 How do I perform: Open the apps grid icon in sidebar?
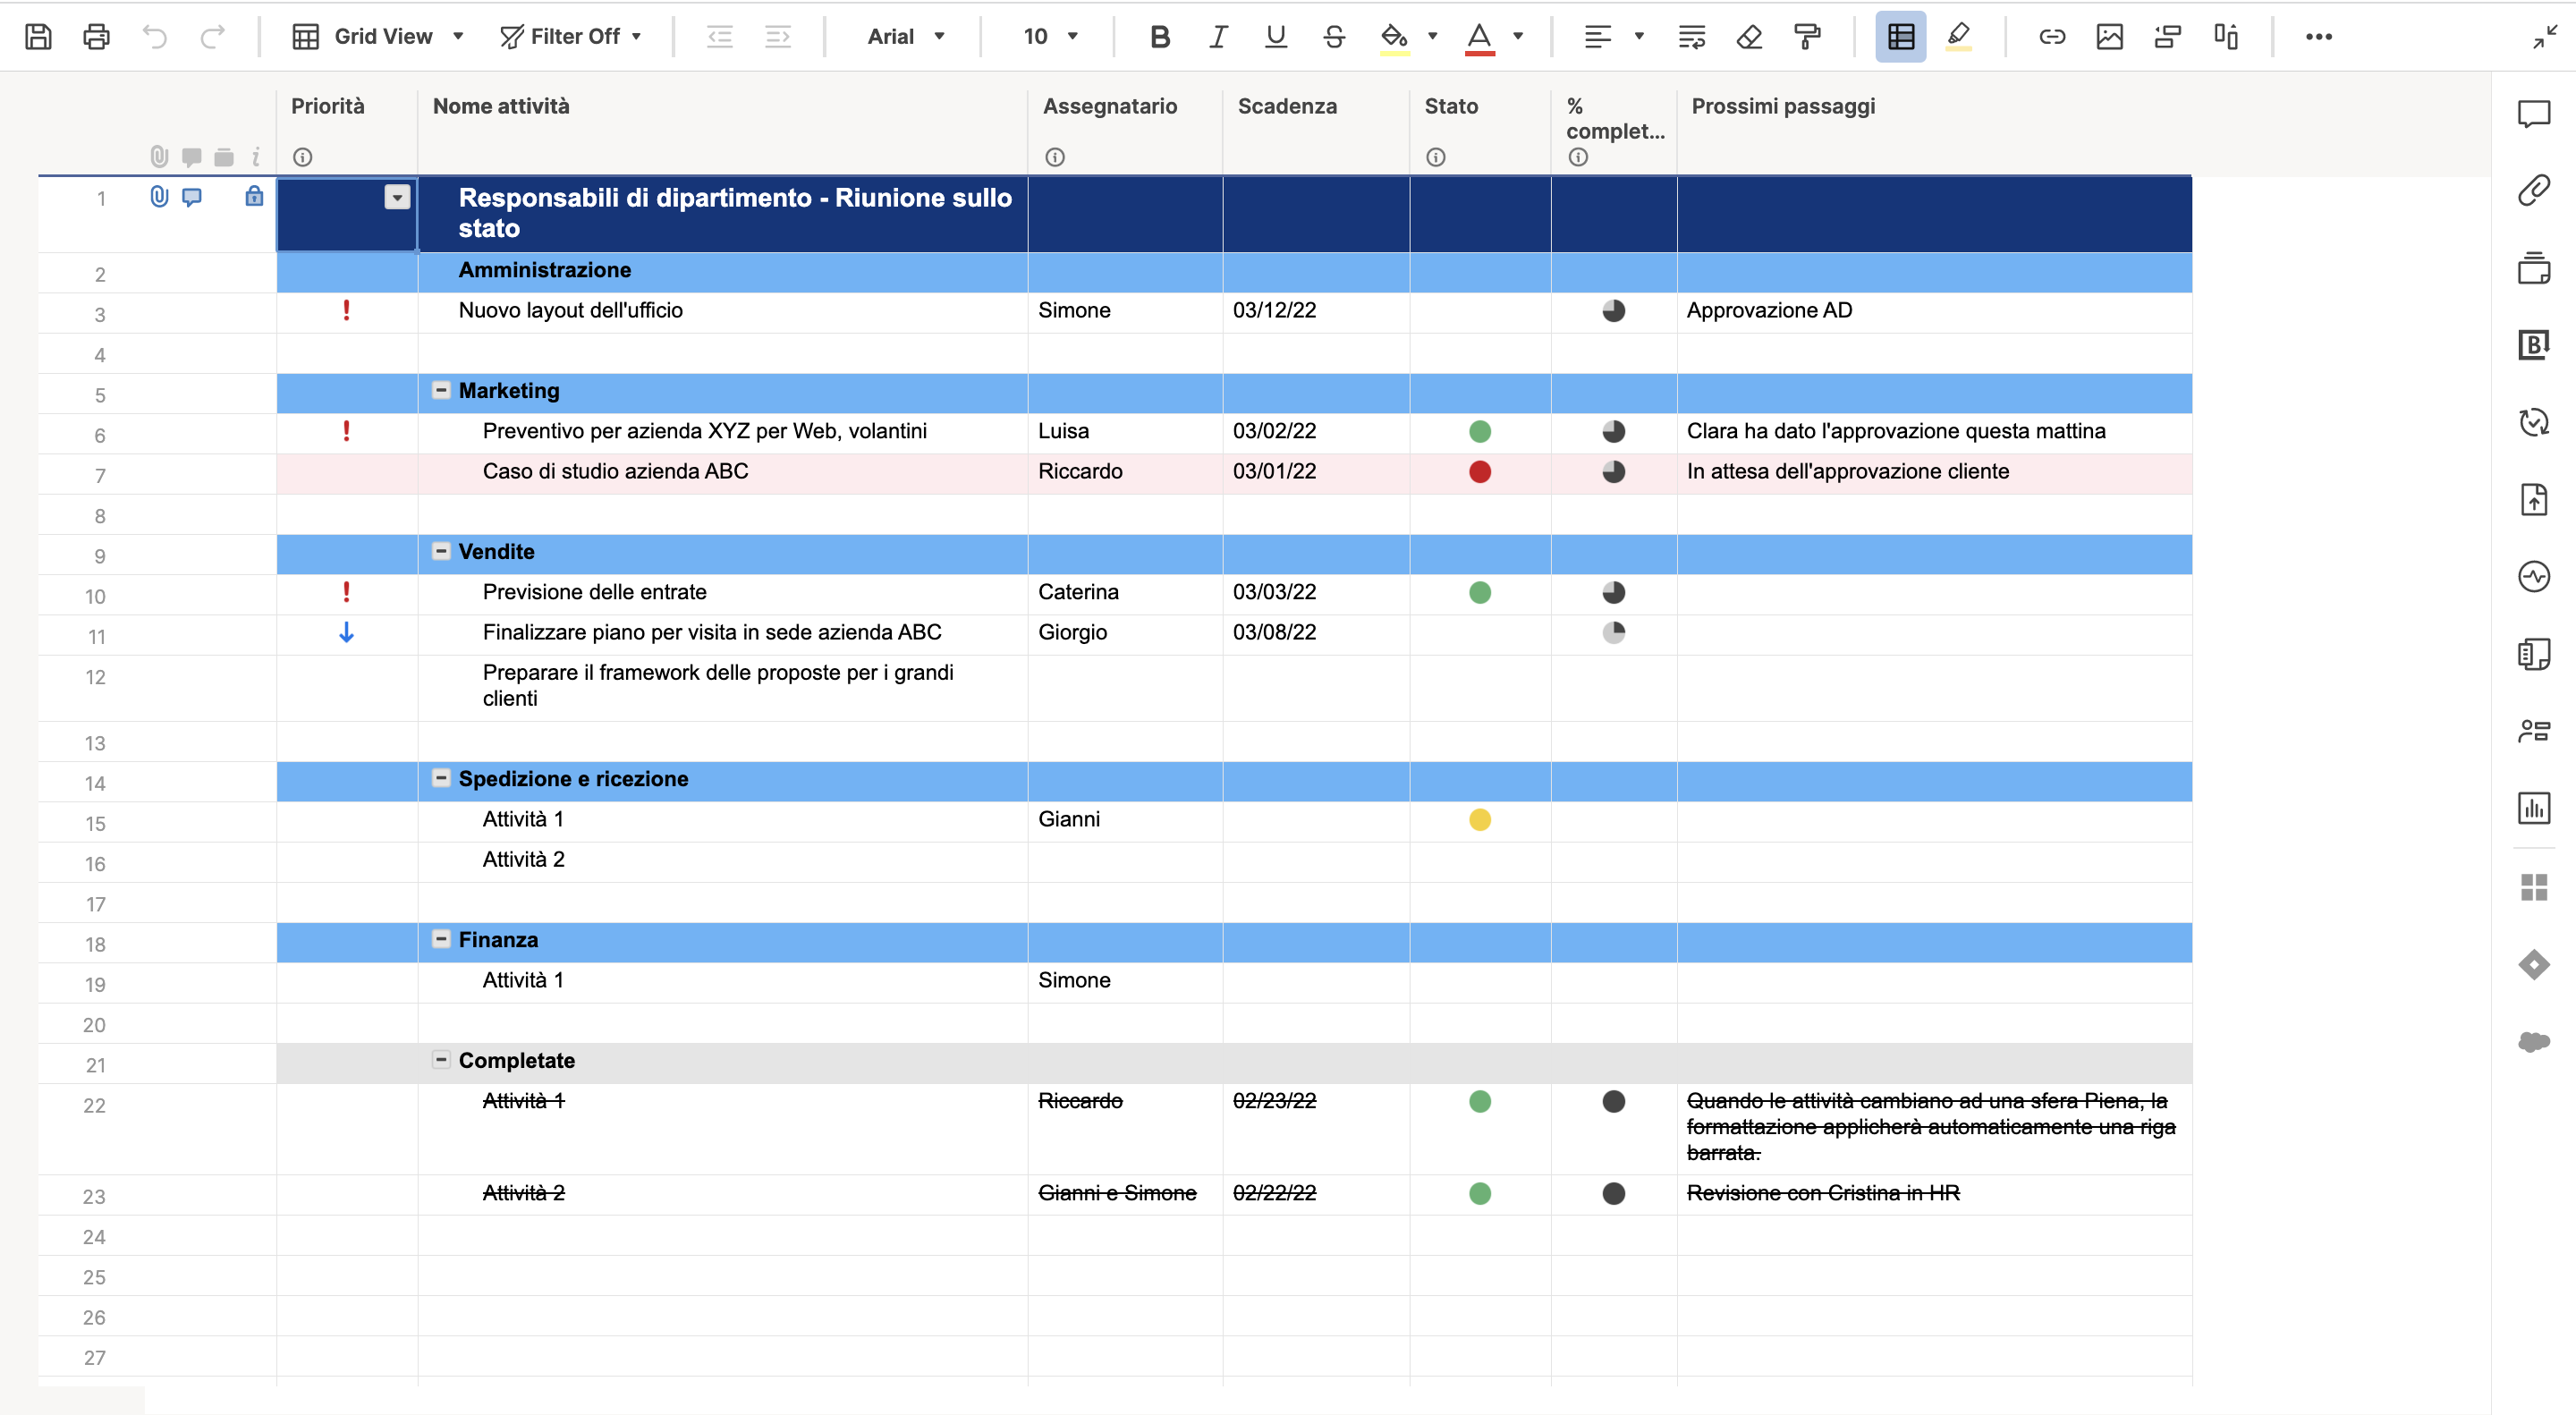click(2533, 887)
